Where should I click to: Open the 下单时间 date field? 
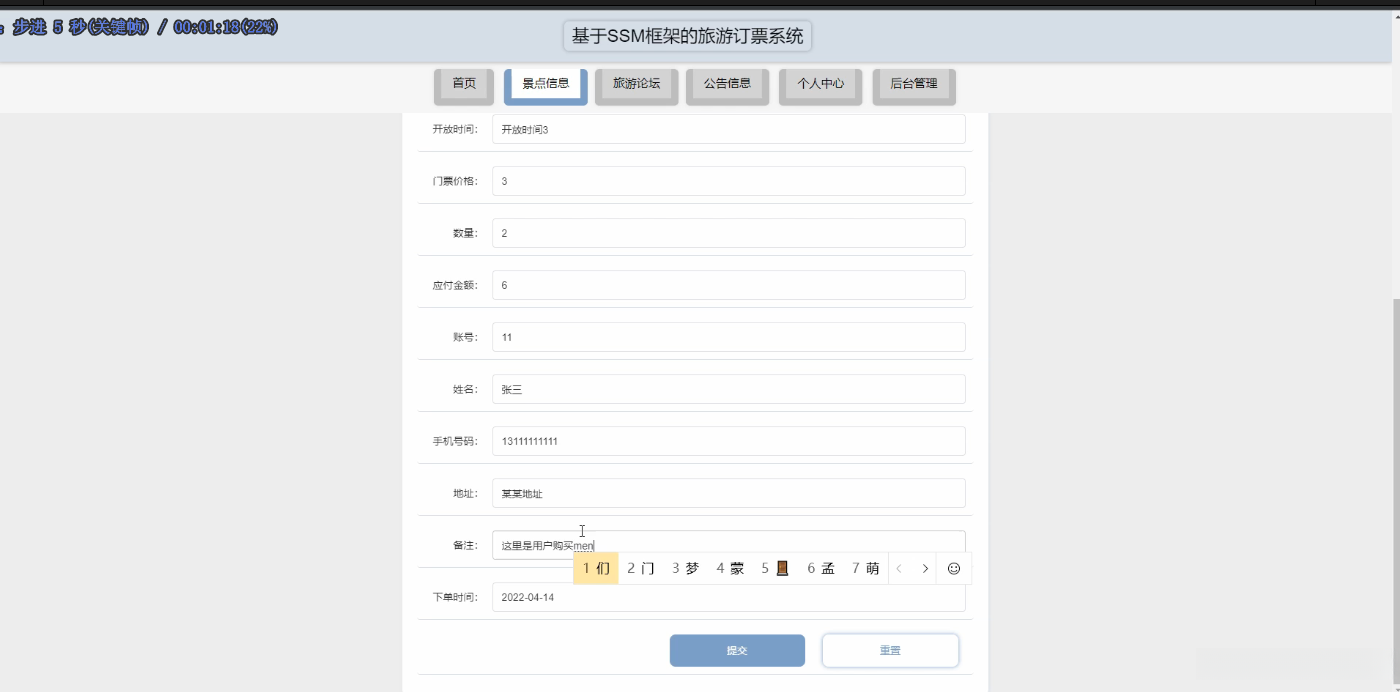click(x=729, y=597)
